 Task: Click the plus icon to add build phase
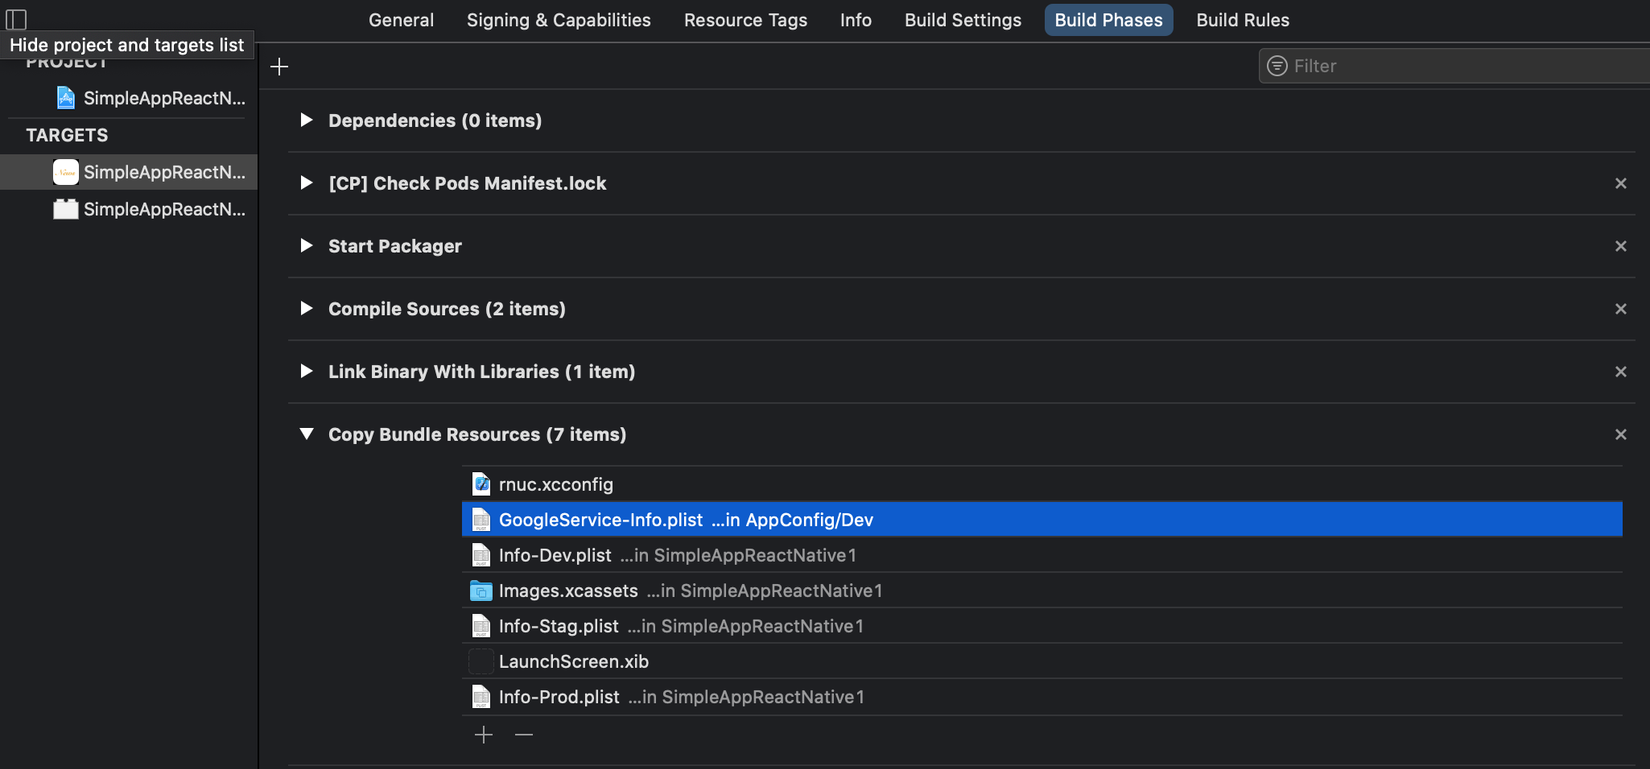click(279, 66)
